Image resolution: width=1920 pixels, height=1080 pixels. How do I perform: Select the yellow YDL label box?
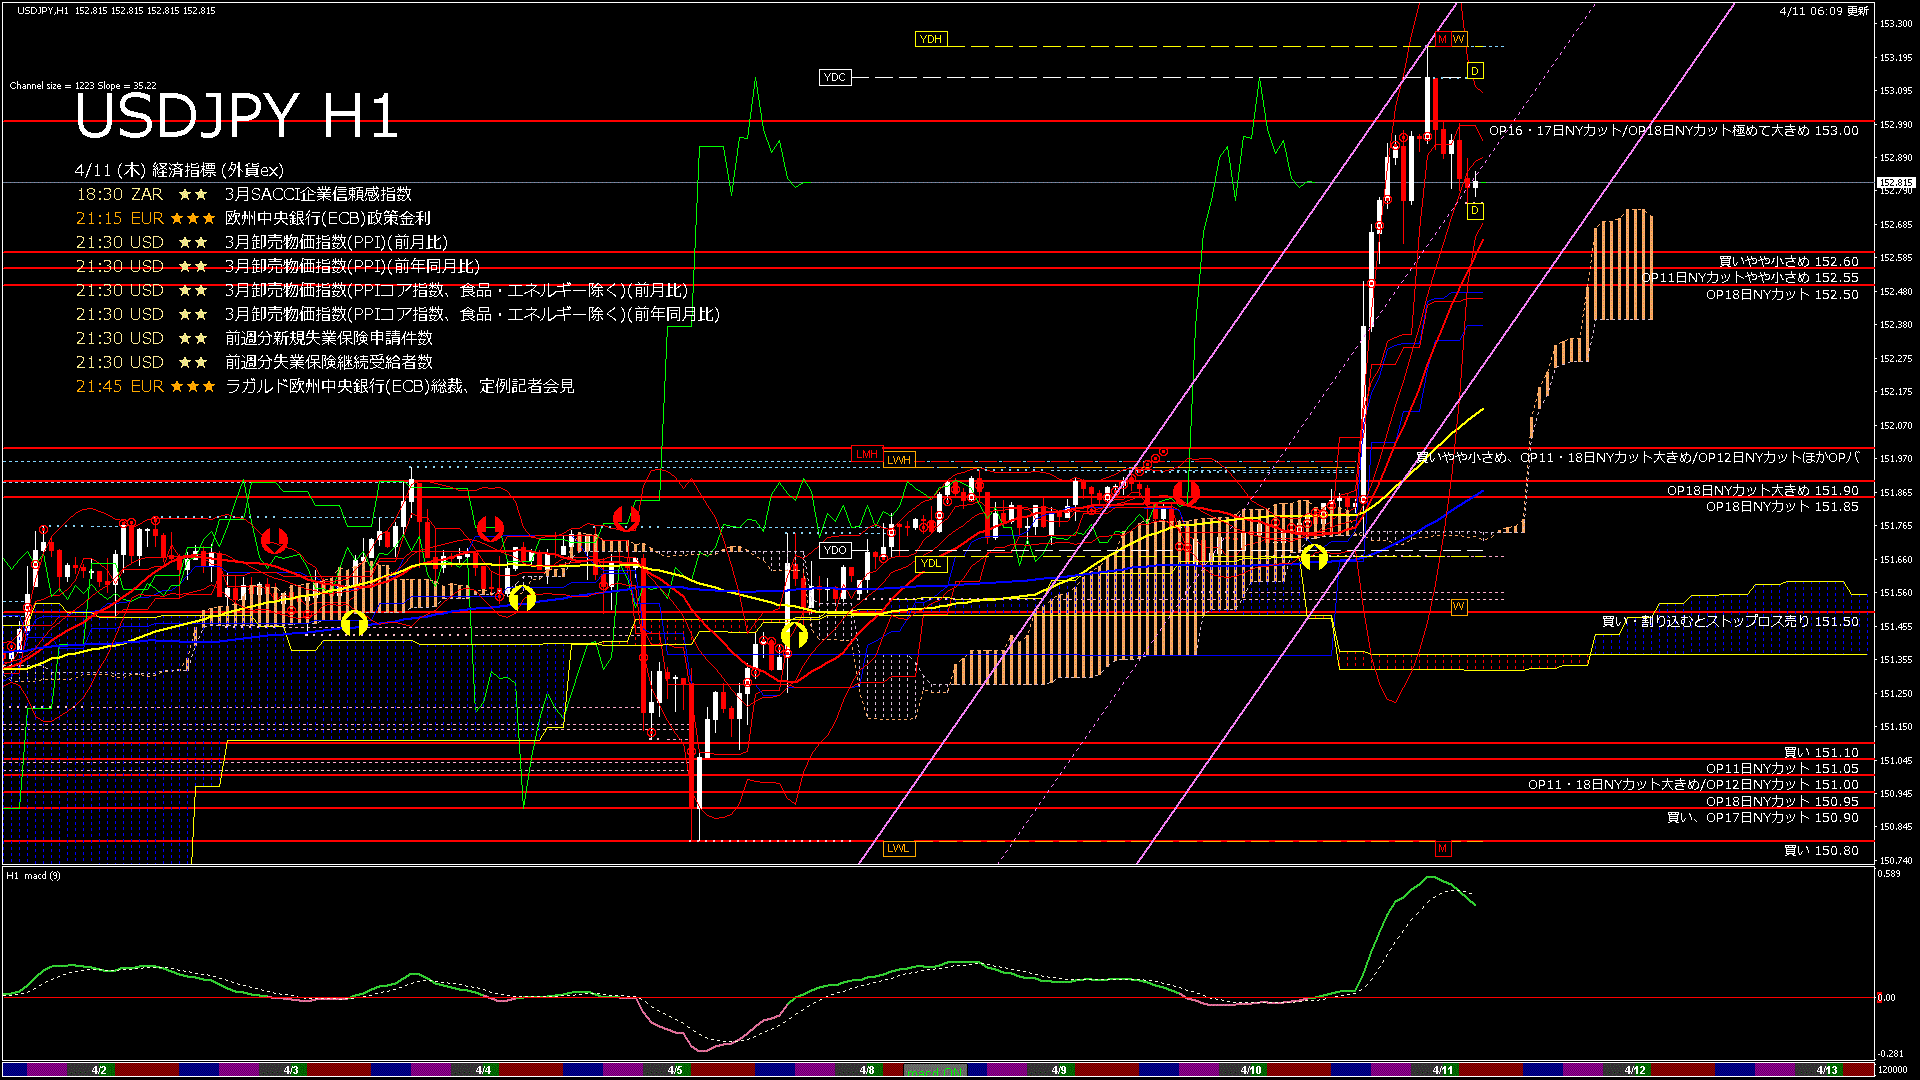tap(930, 563)
